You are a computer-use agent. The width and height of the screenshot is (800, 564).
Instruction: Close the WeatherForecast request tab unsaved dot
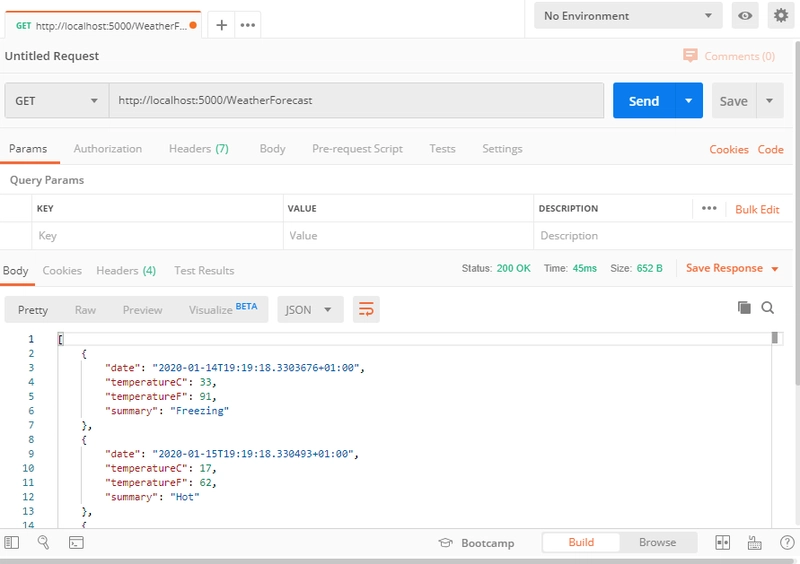[193, 25]
